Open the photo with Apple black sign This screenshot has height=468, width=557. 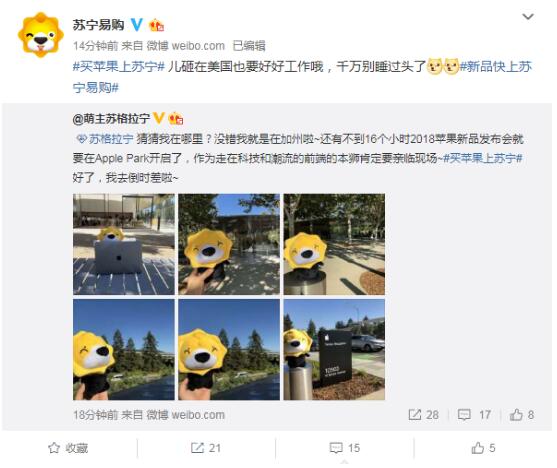pyautogui.click(x=334, y=349)
